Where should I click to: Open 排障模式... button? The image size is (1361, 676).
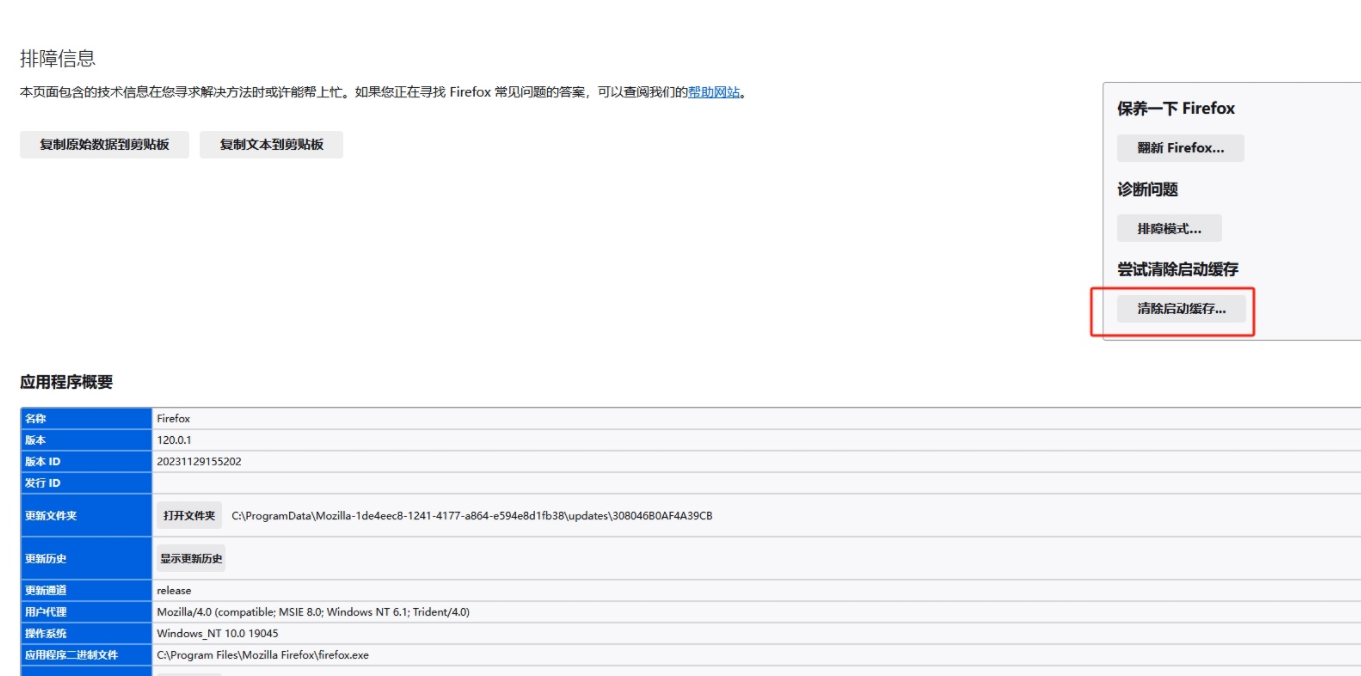1169,229
